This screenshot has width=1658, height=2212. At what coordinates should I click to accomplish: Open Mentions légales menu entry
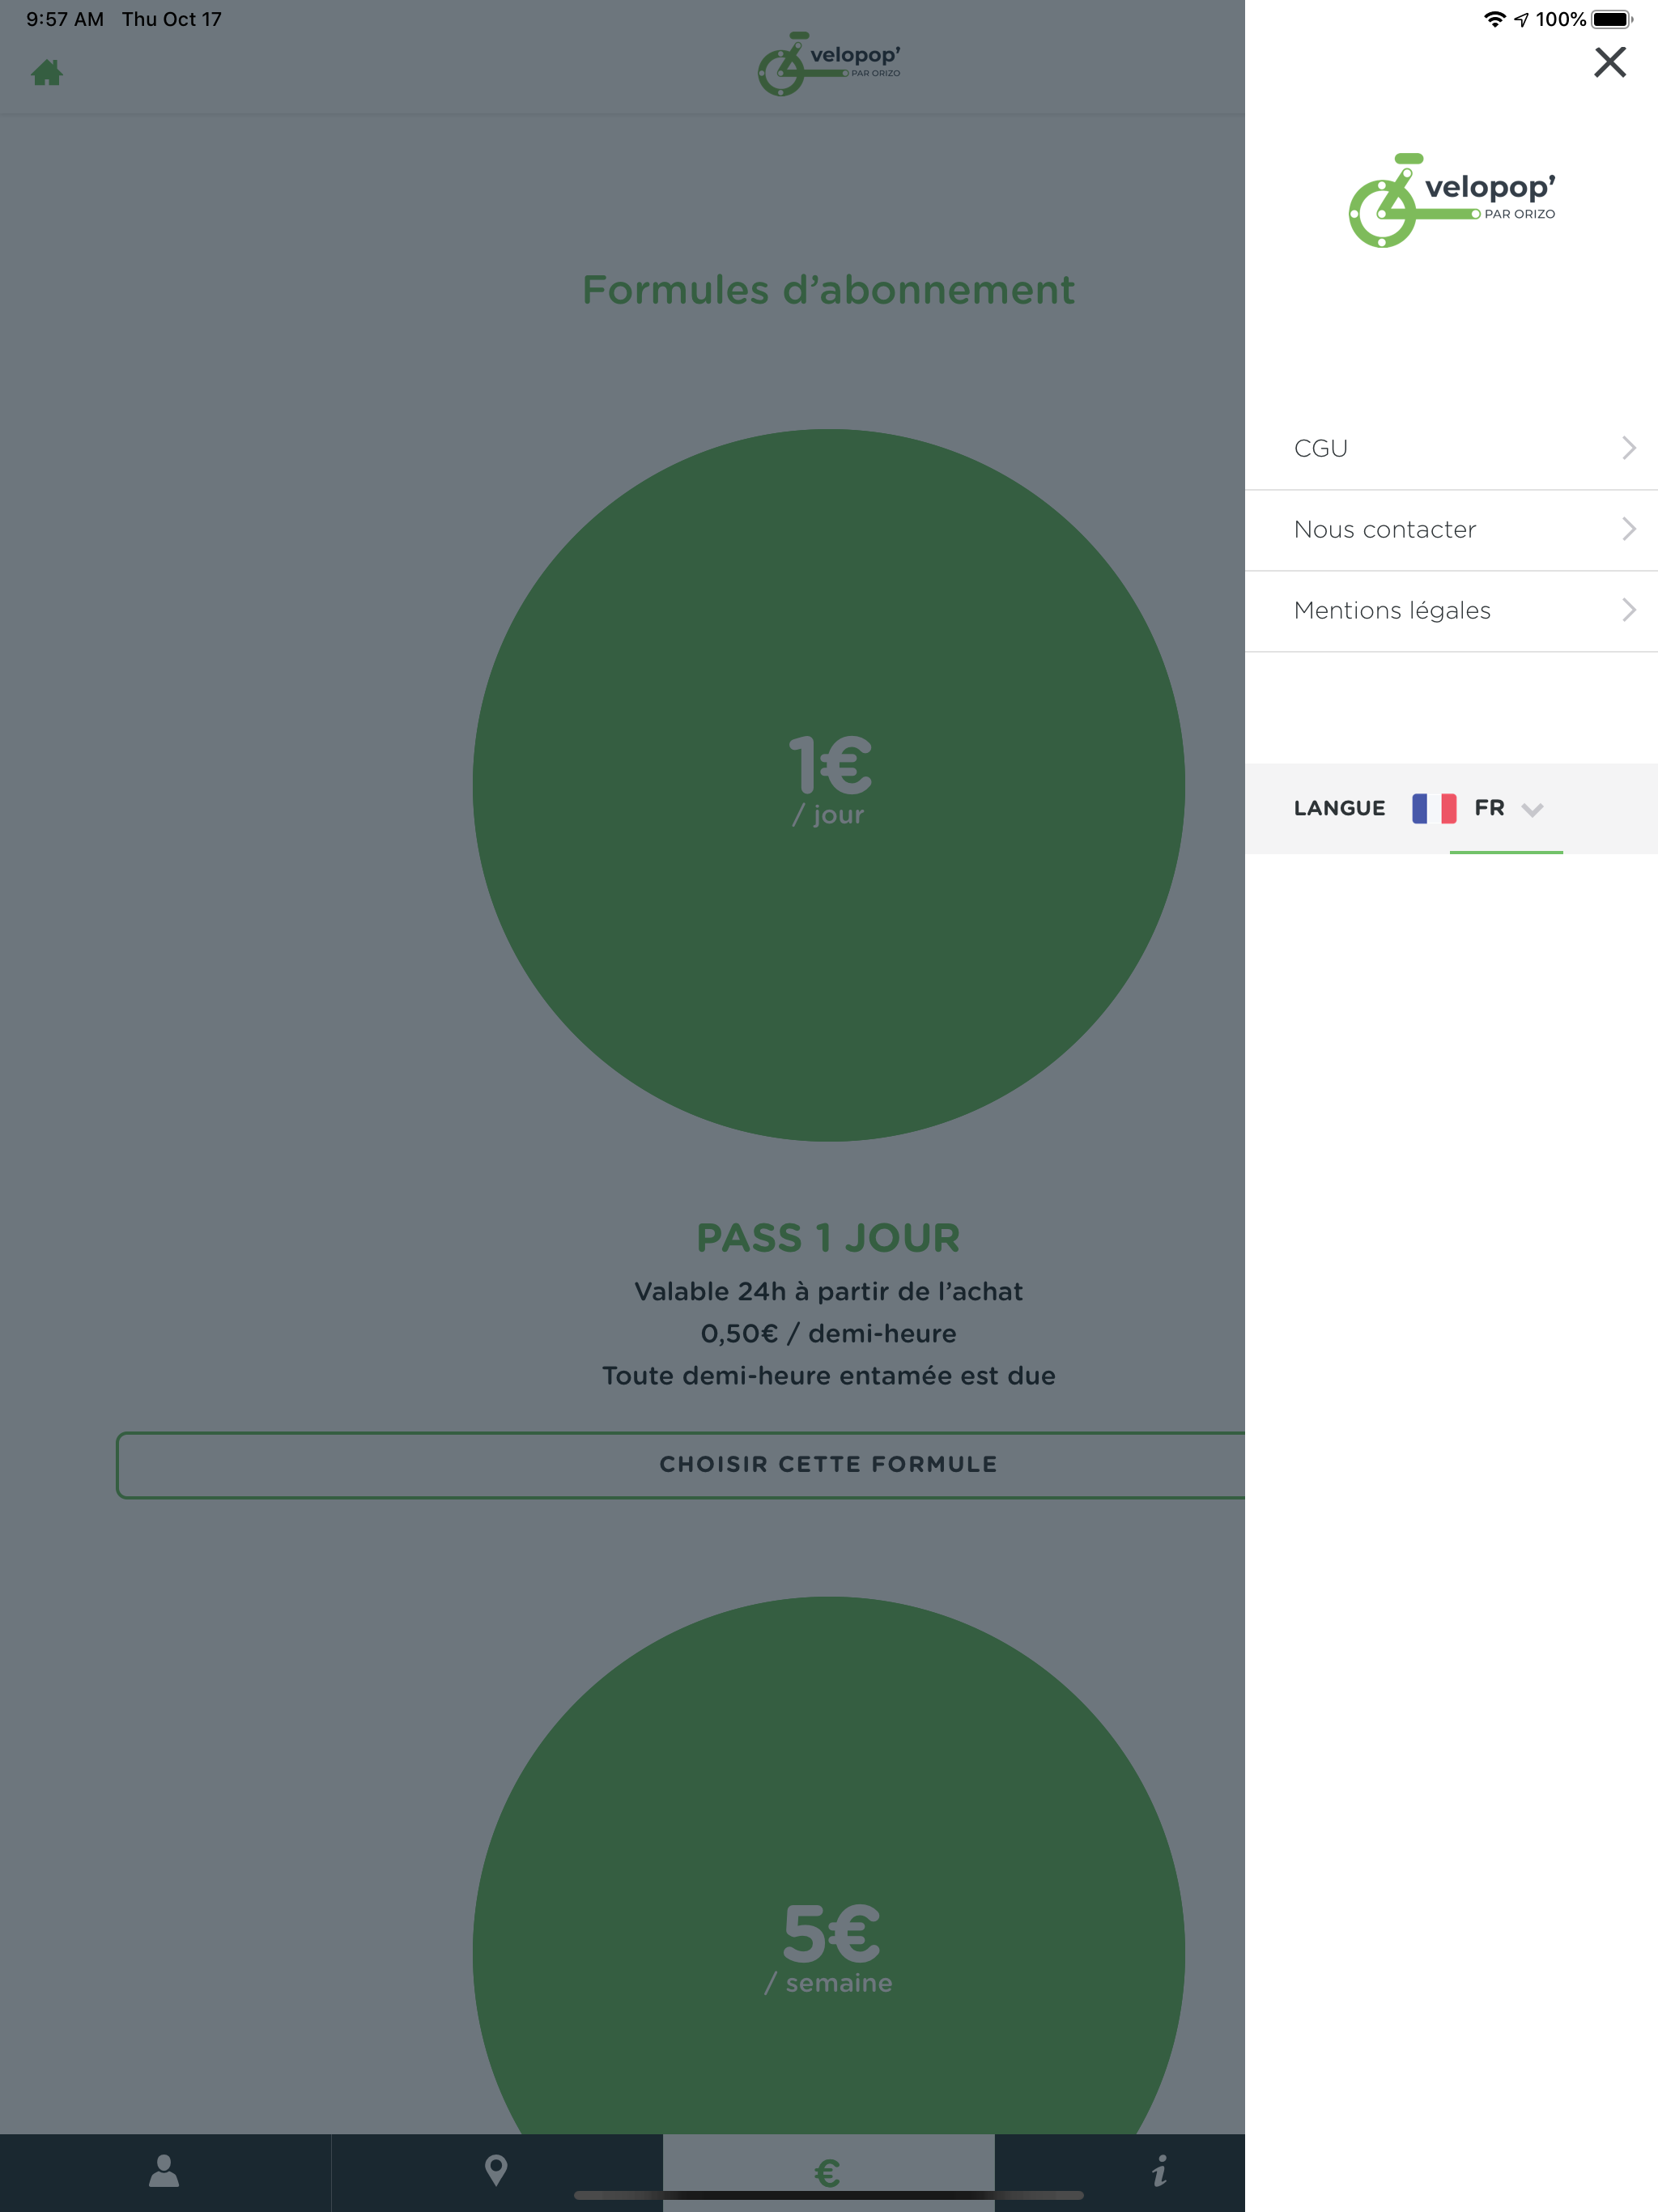(1451, 611)
